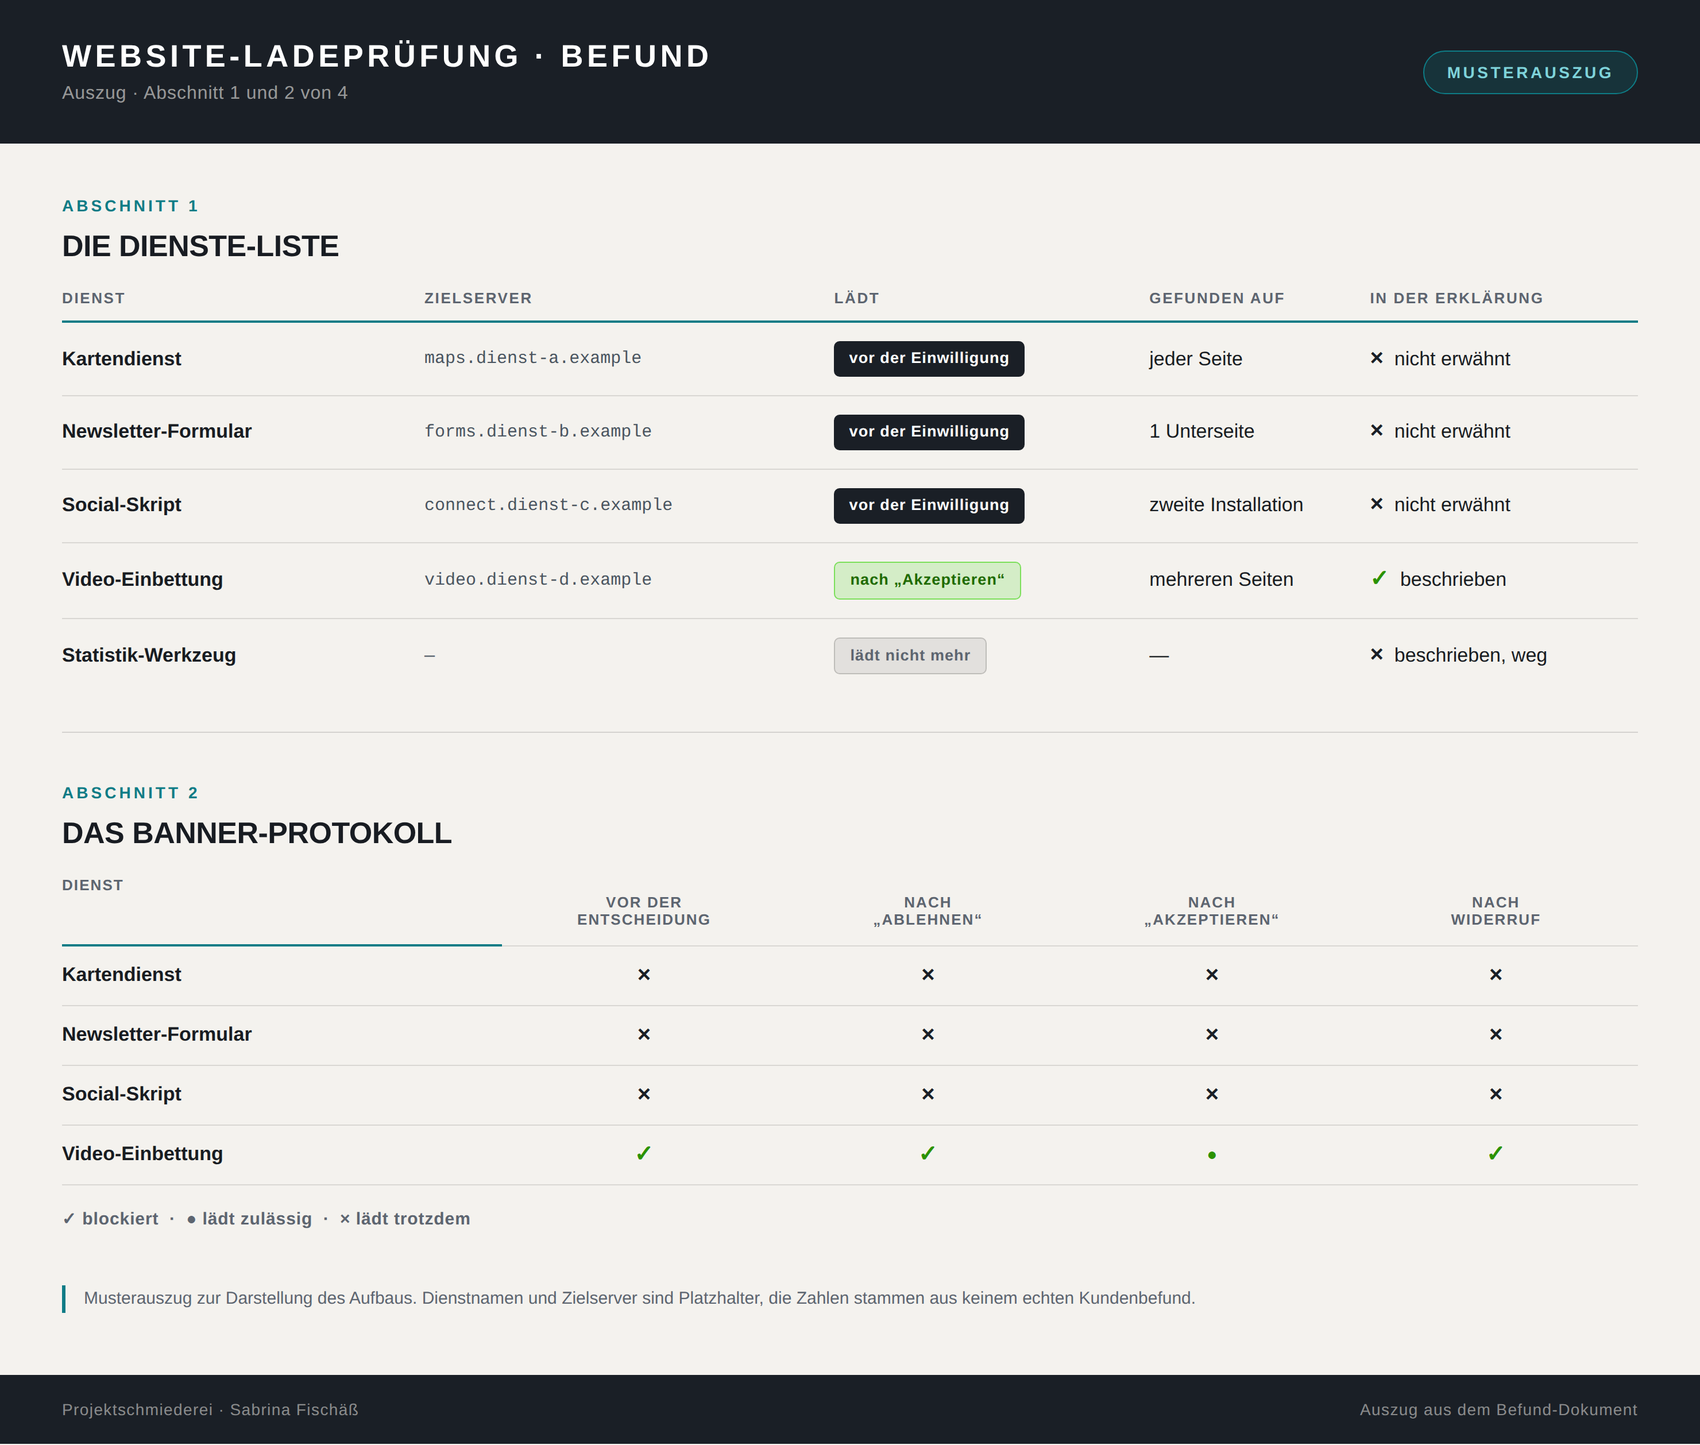The height and width of the screenshot is (1445, 1700).
Task: Click 'Auszug · Abschnitt 1 und 2 von 4' subtitle
Action: (205, 93)
